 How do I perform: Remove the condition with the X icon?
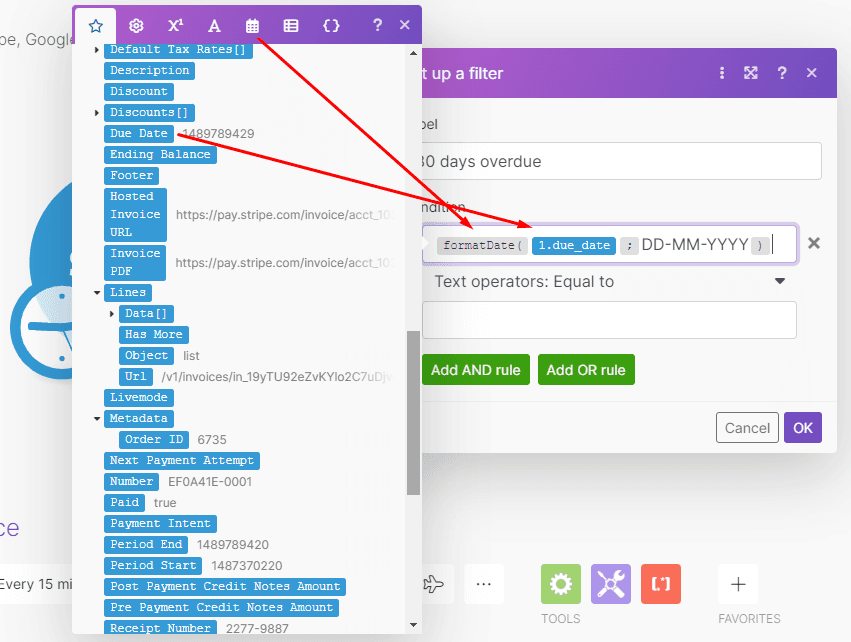coord(814,243)
